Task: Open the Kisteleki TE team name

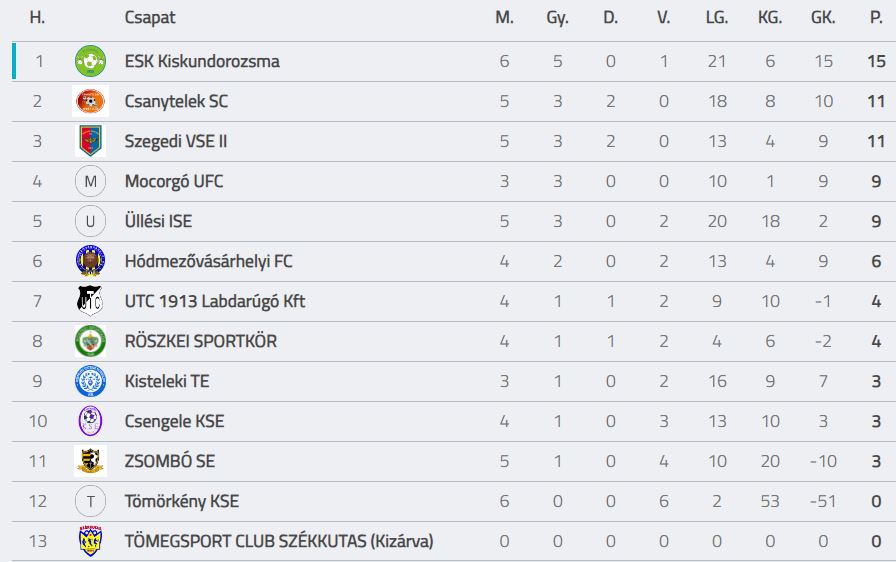Action: 167,381
